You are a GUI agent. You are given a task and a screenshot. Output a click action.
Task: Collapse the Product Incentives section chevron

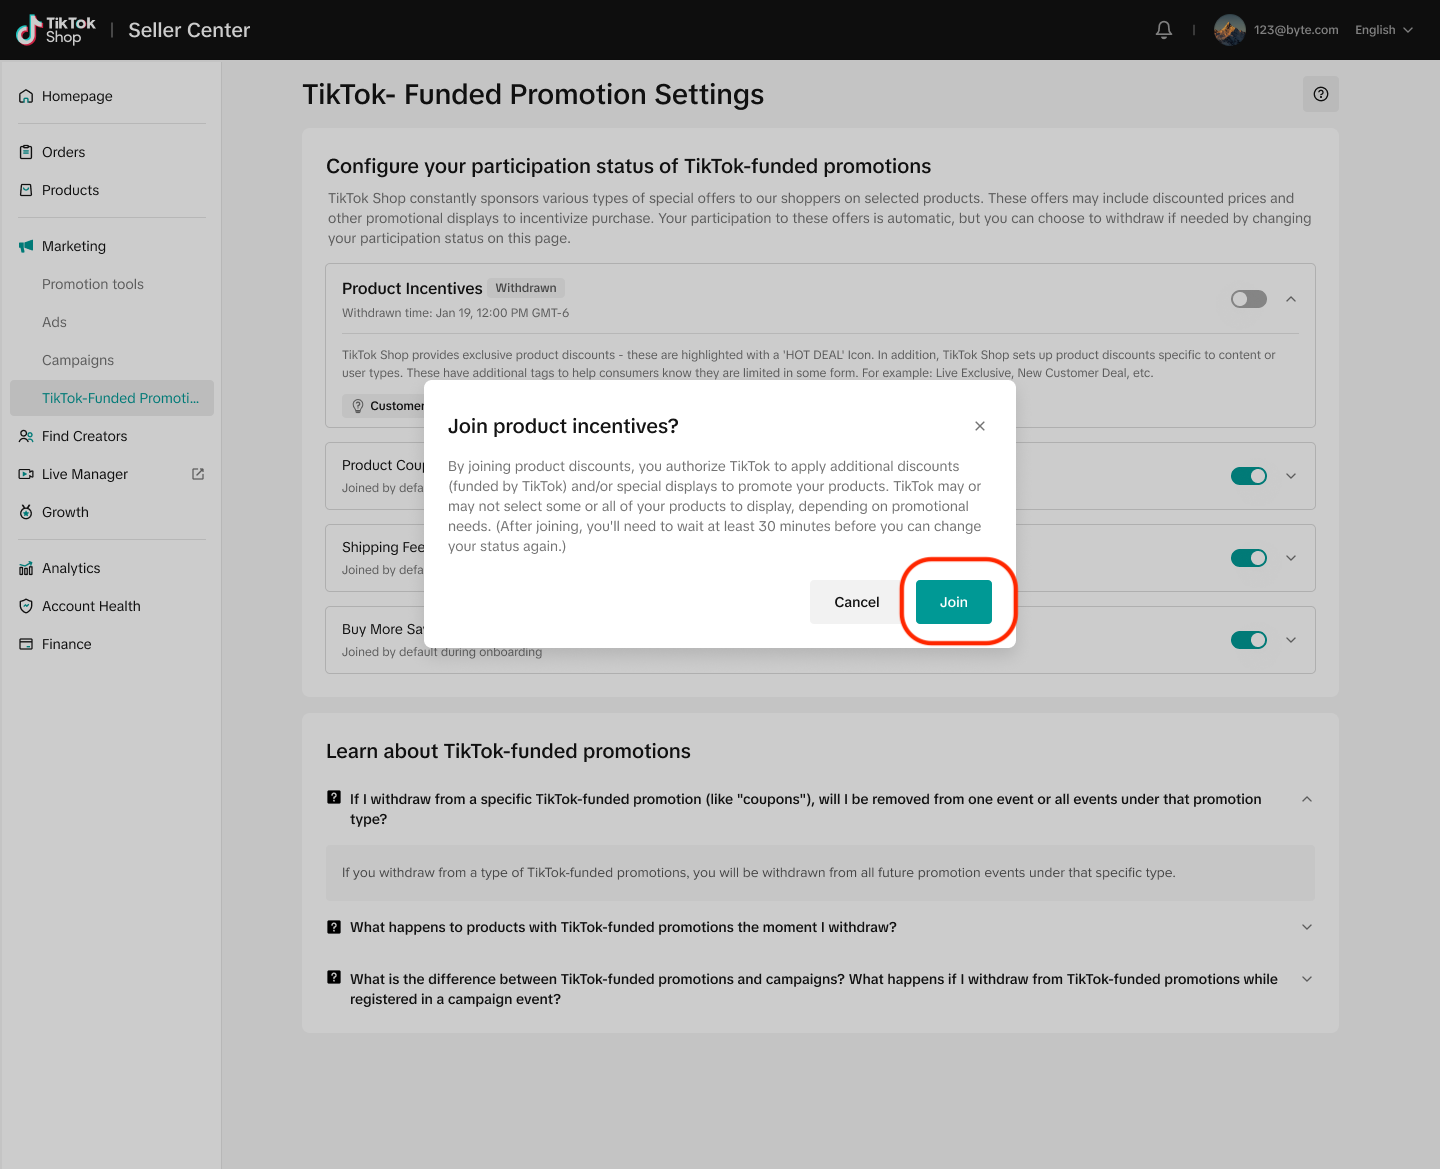[x=1291, y=299]
